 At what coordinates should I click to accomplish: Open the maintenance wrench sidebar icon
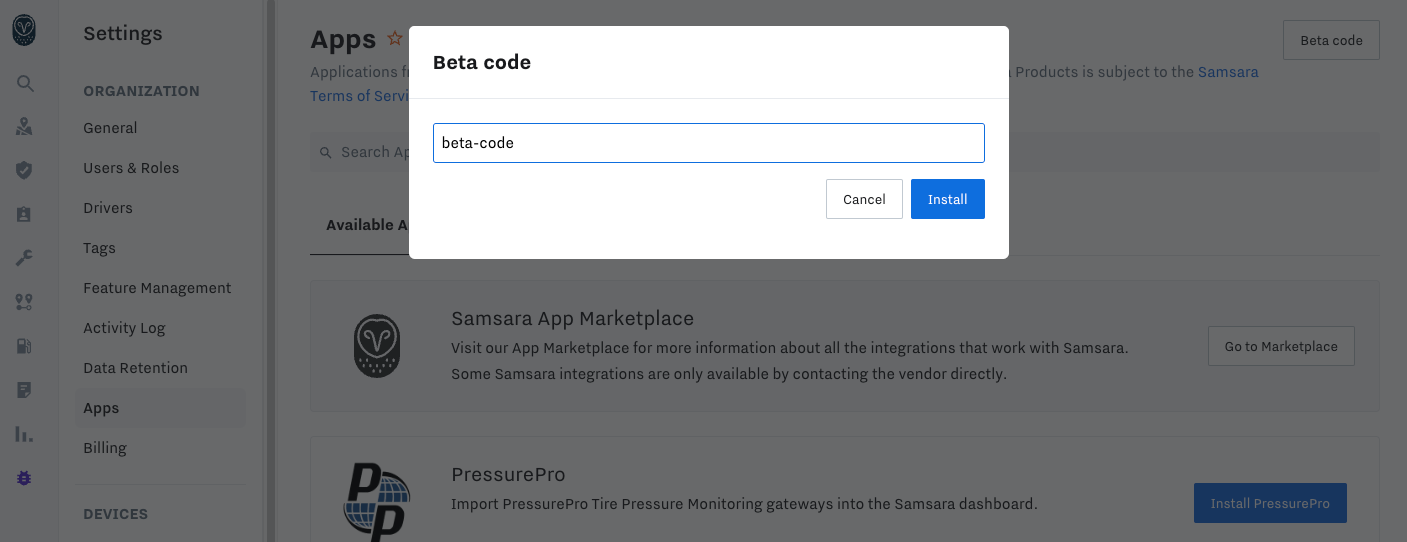[x=25, y=258]
